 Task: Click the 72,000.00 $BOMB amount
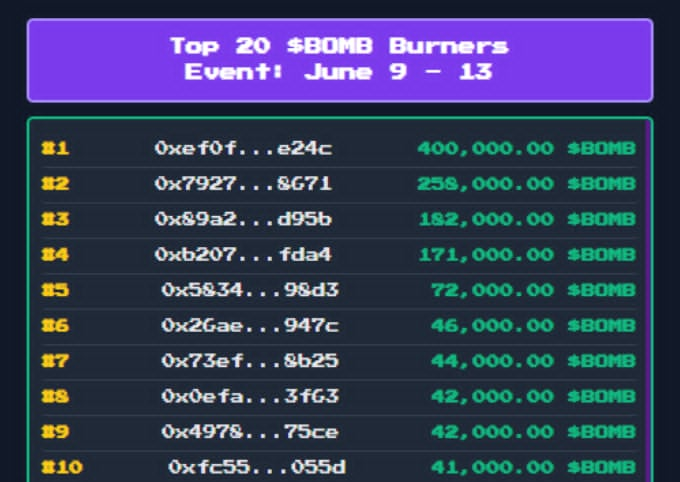click(533, 290)
